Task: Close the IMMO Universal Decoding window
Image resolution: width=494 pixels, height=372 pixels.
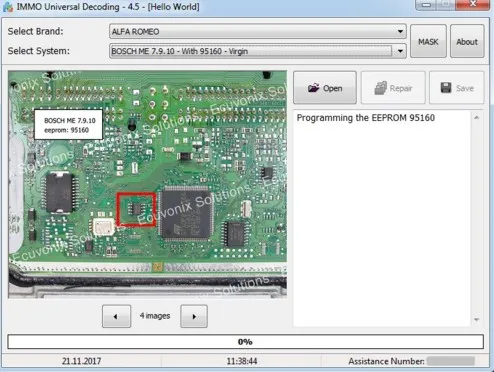Action: coord(472,5)
